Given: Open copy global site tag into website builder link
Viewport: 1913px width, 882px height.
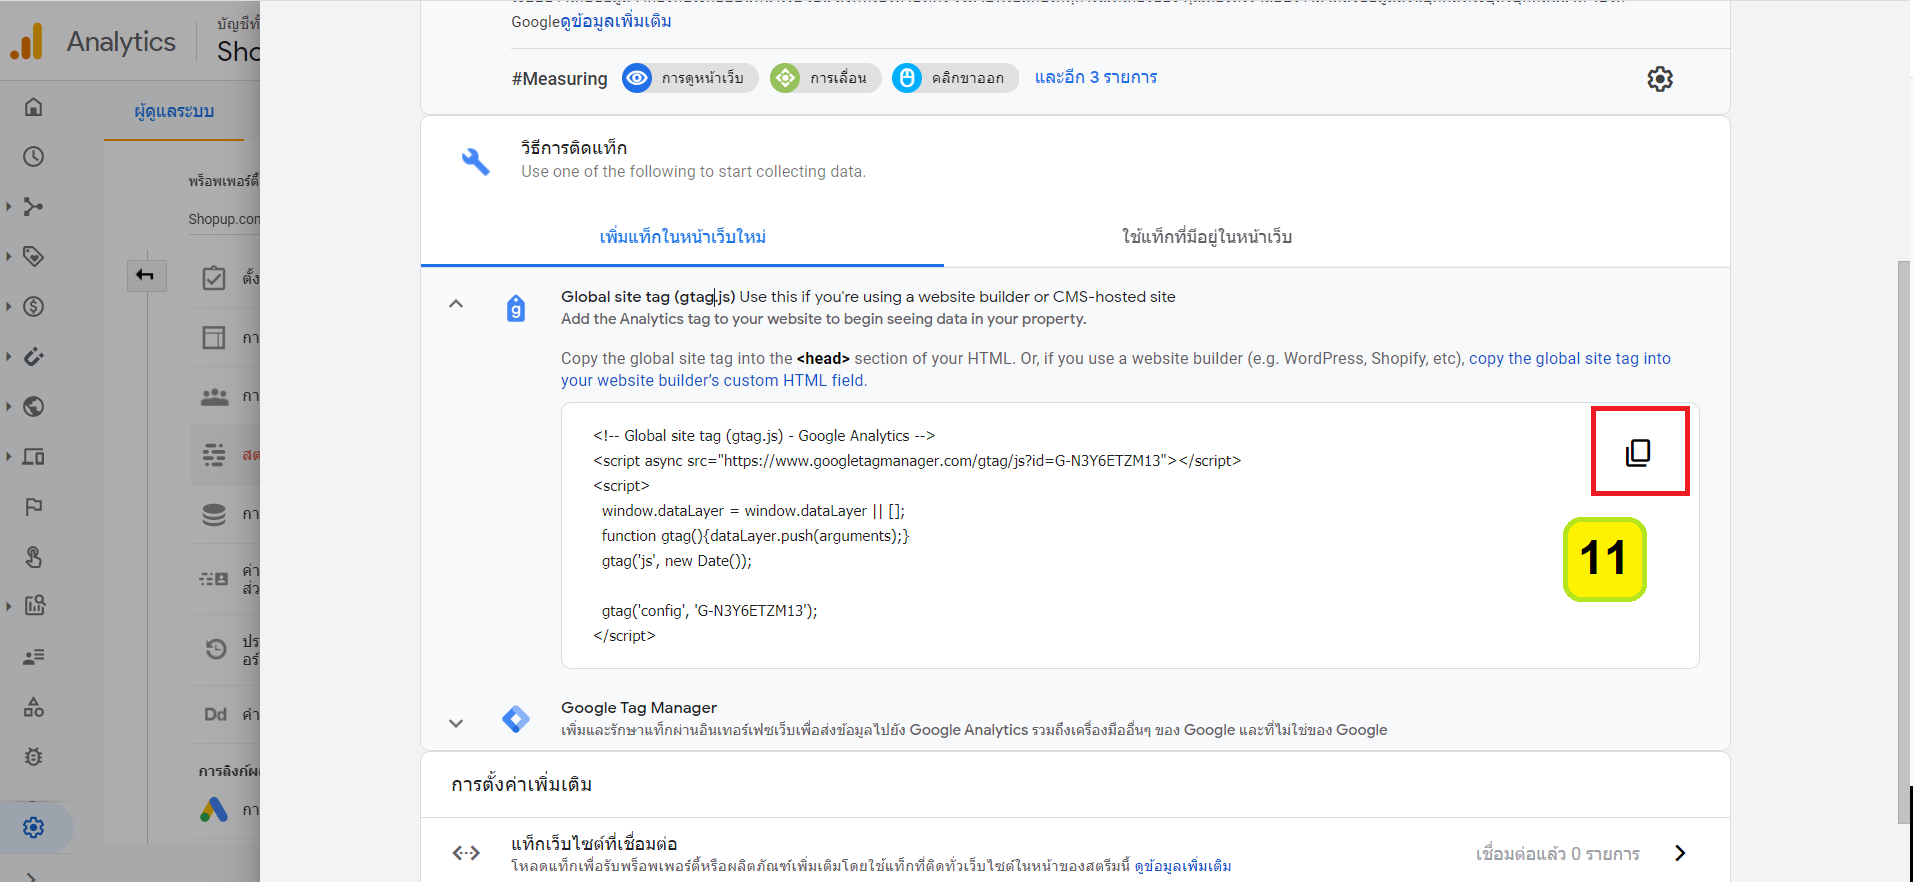Looking at the screenshot, I should point(1116,369).
